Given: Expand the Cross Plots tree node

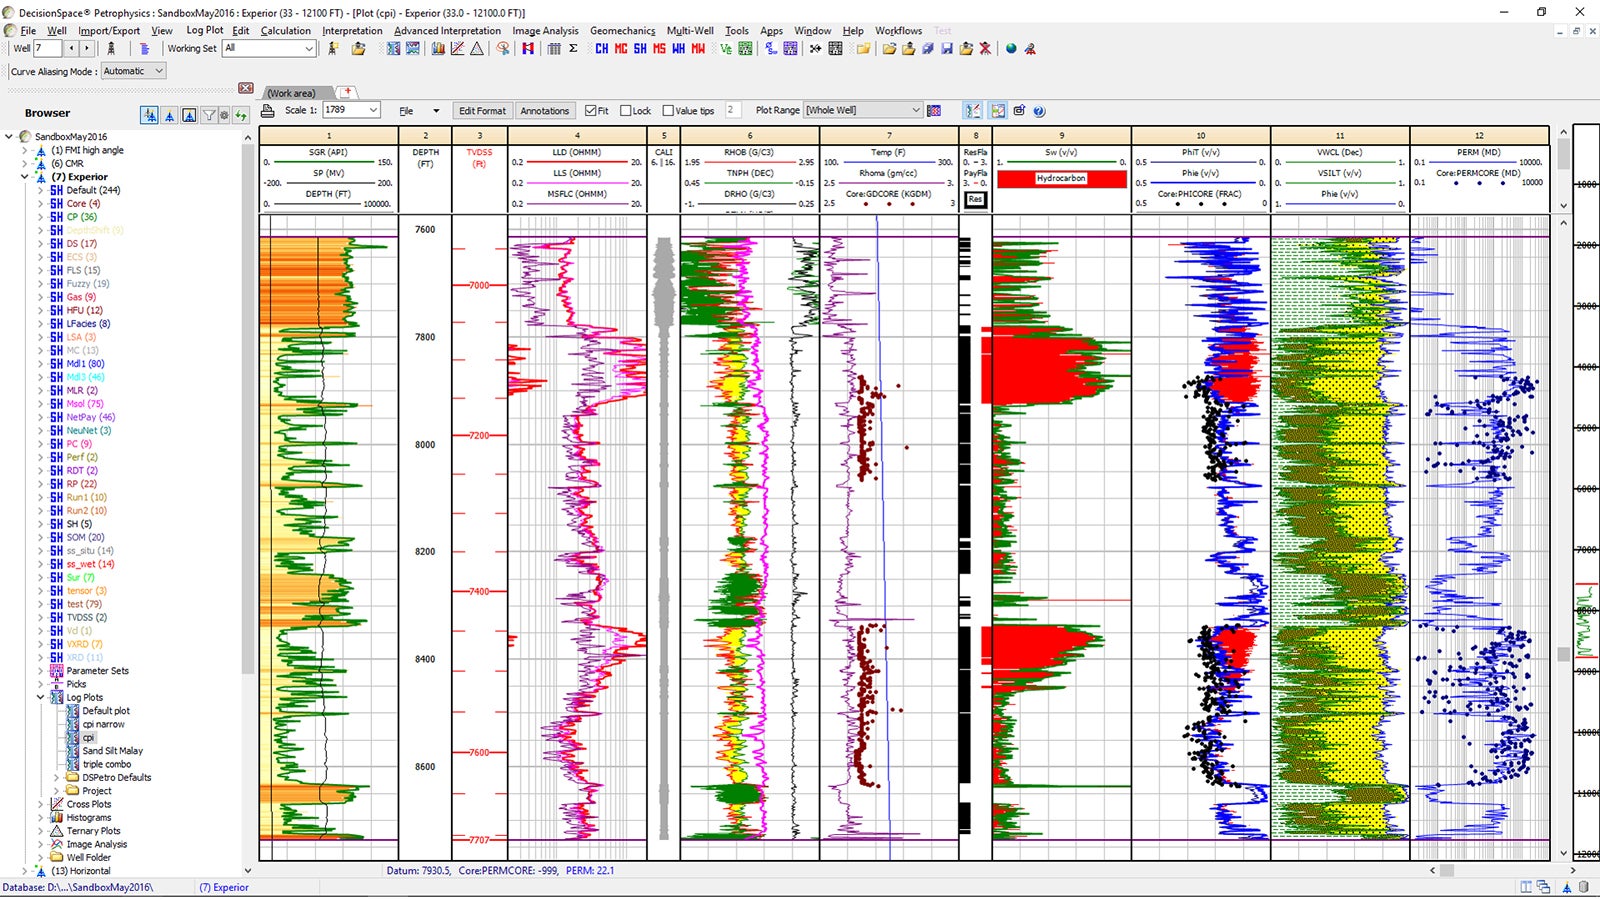Looking at the screenshot, I should (41, 804).
